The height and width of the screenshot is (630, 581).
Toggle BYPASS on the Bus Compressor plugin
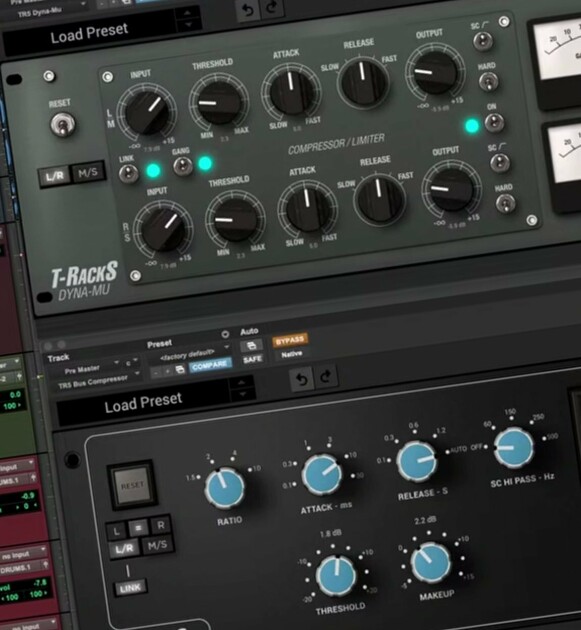pos(290,340)
